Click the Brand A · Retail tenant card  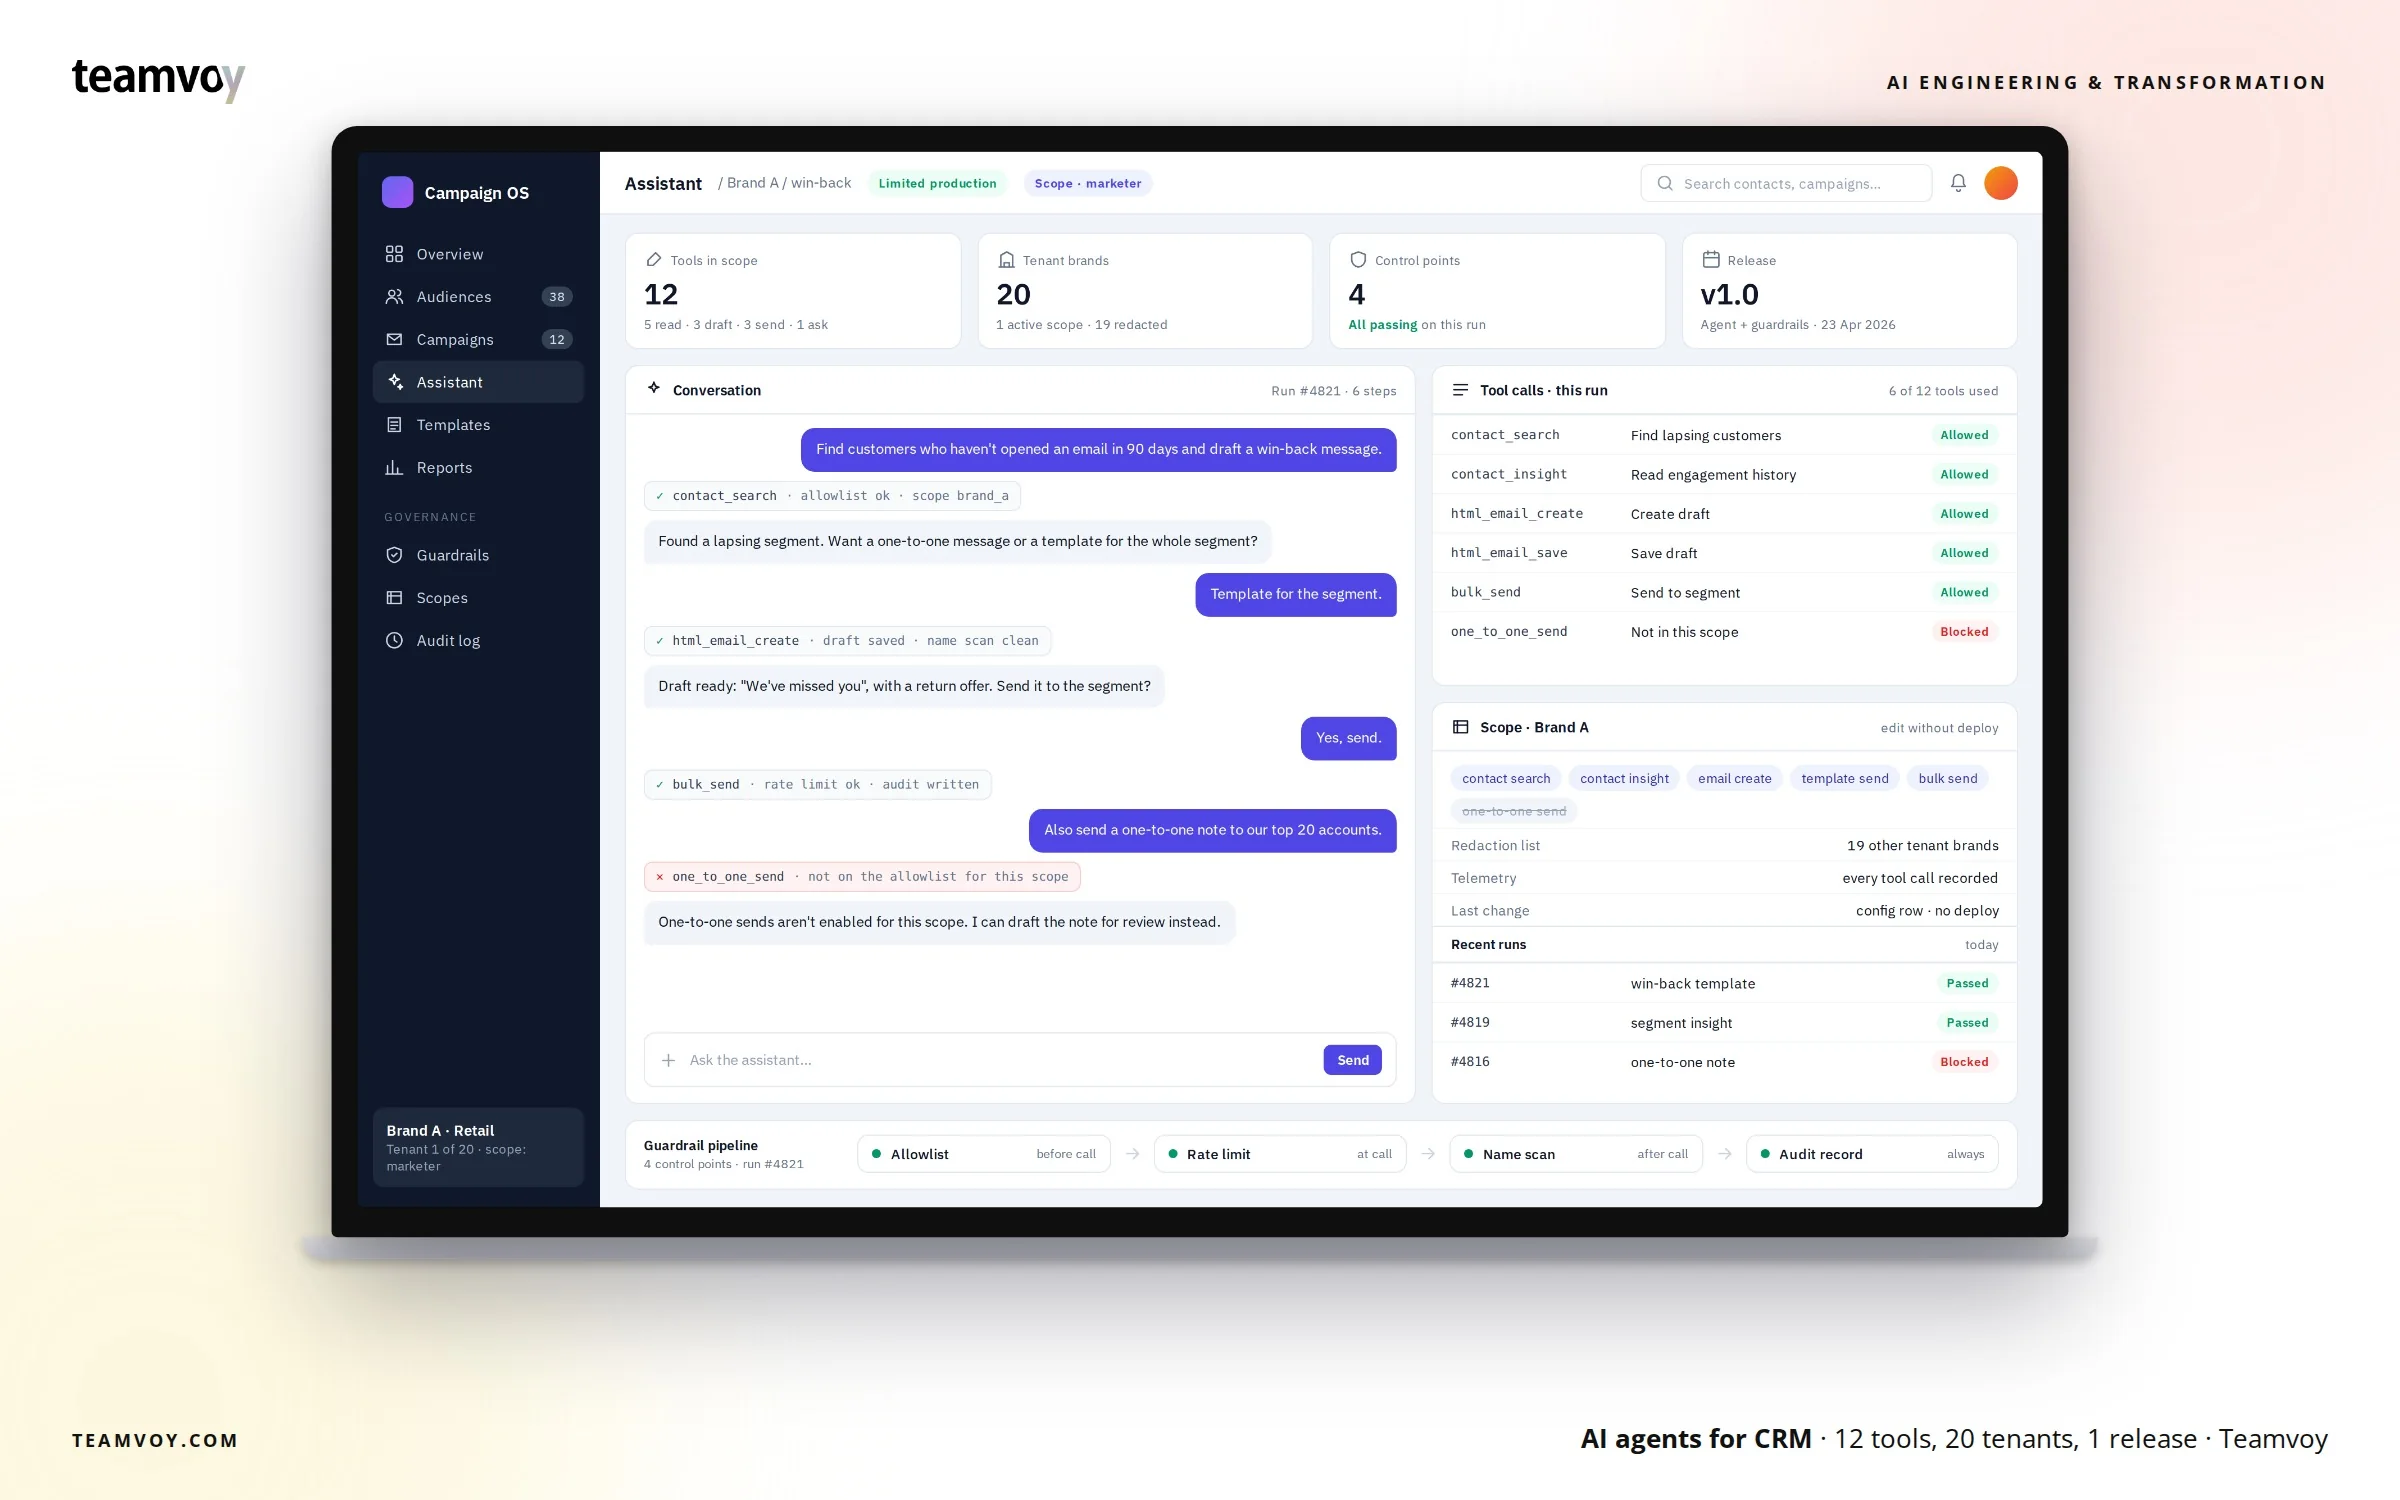point(478,1147)
